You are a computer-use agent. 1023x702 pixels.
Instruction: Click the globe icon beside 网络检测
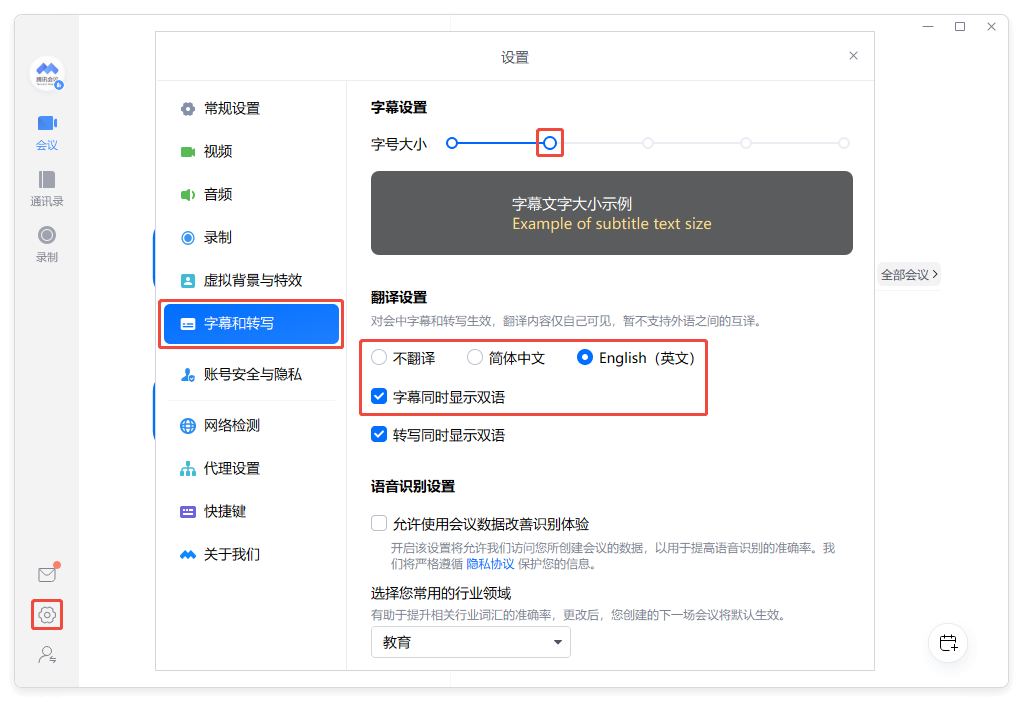coord(188,426)
